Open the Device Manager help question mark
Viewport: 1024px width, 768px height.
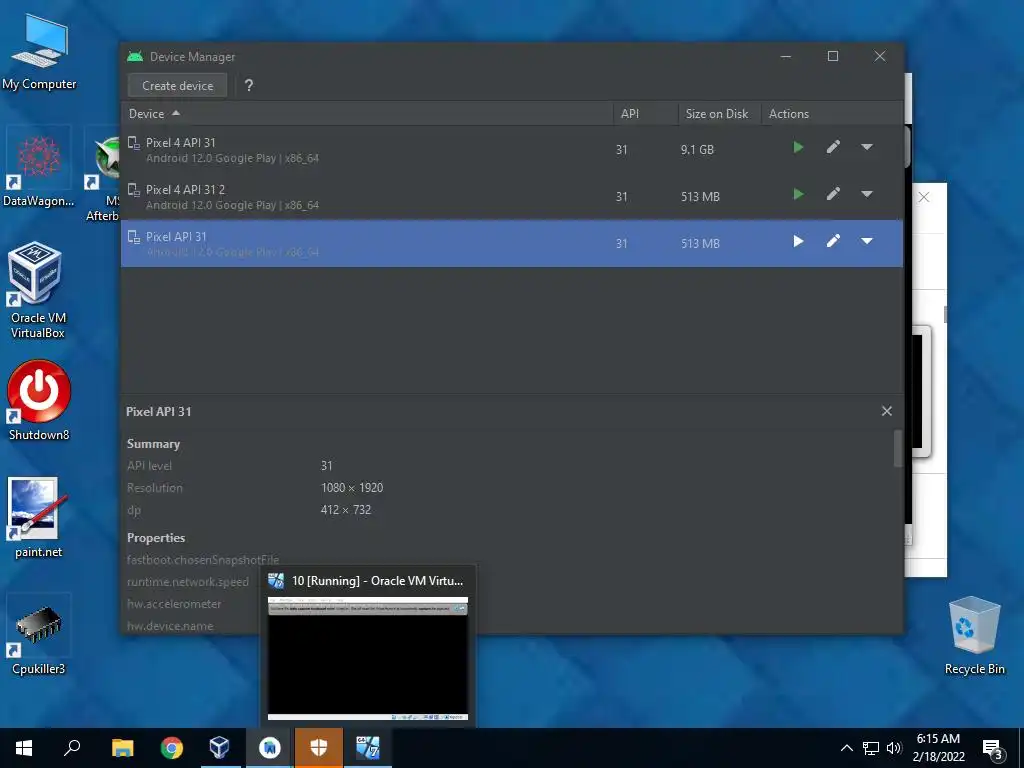click(x=248, y=86)
